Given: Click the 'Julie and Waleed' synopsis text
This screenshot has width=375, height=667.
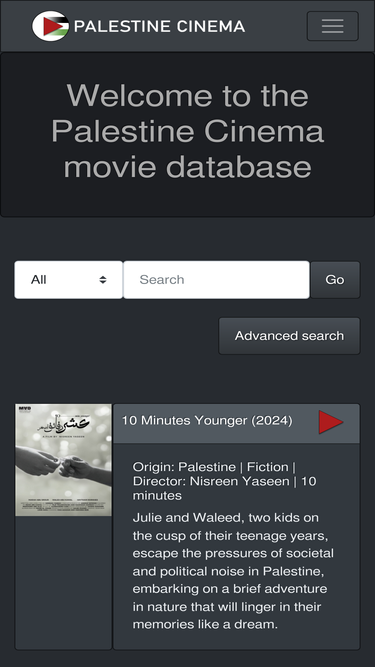Looking at the screenshot, I should pos(233,571).
